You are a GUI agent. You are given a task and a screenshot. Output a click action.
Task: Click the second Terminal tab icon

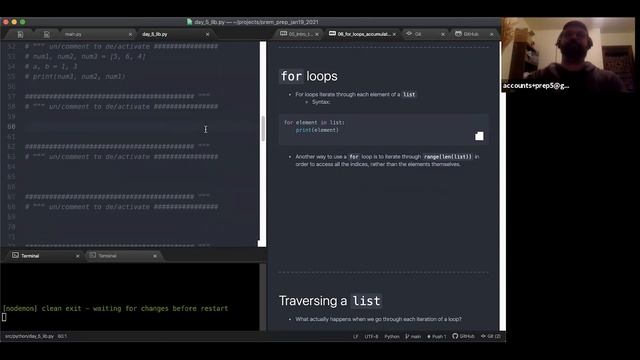coord(93,256)
